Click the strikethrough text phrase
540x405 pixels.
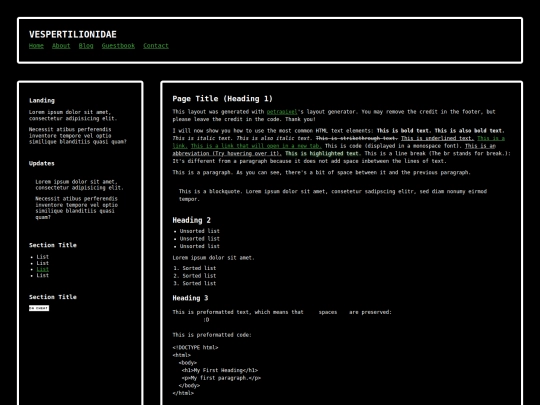click(x=356, y=138)
